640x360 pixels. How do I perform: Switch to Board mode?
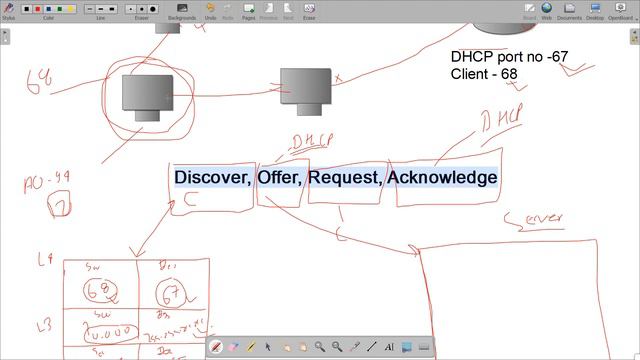(x=529, y=11)
